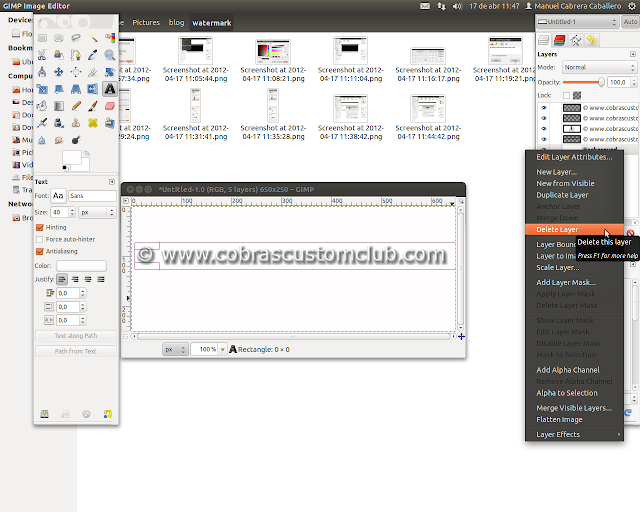
Task: Turn off the Antialiasing checkbox
Action: coord(40,252)
